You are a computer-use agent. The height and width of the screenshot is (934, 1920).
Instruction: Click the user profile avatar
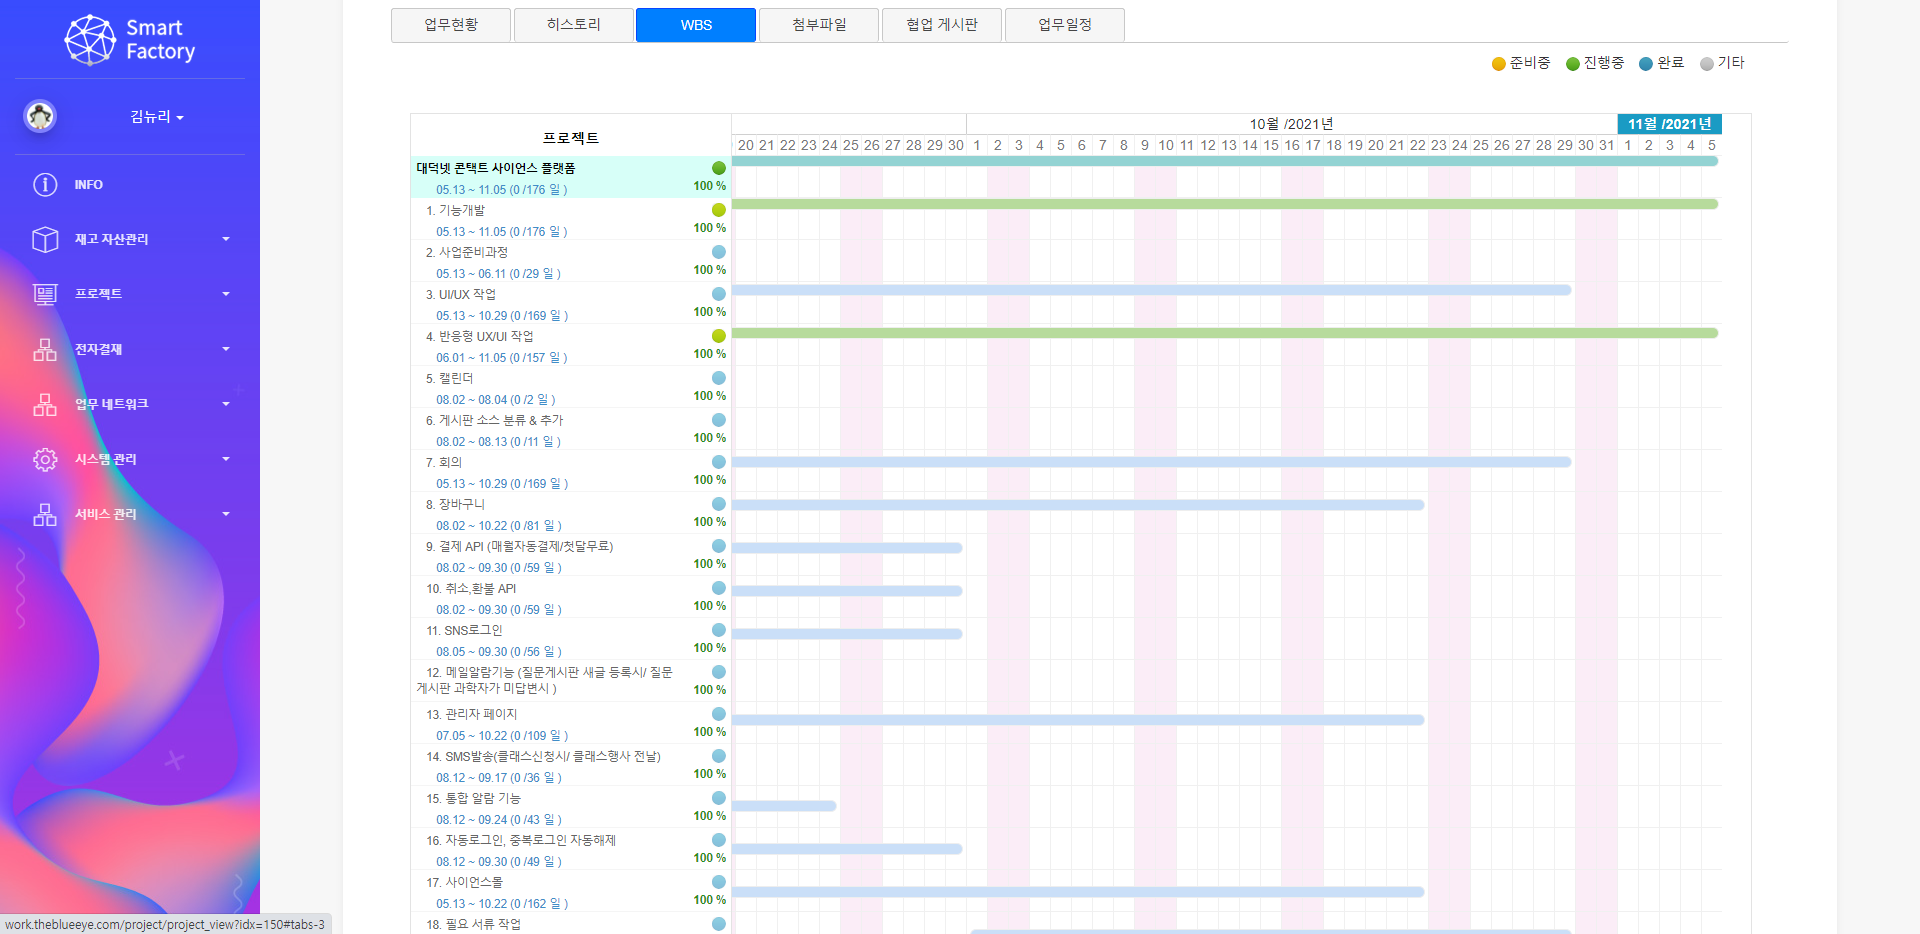point(40,116)
